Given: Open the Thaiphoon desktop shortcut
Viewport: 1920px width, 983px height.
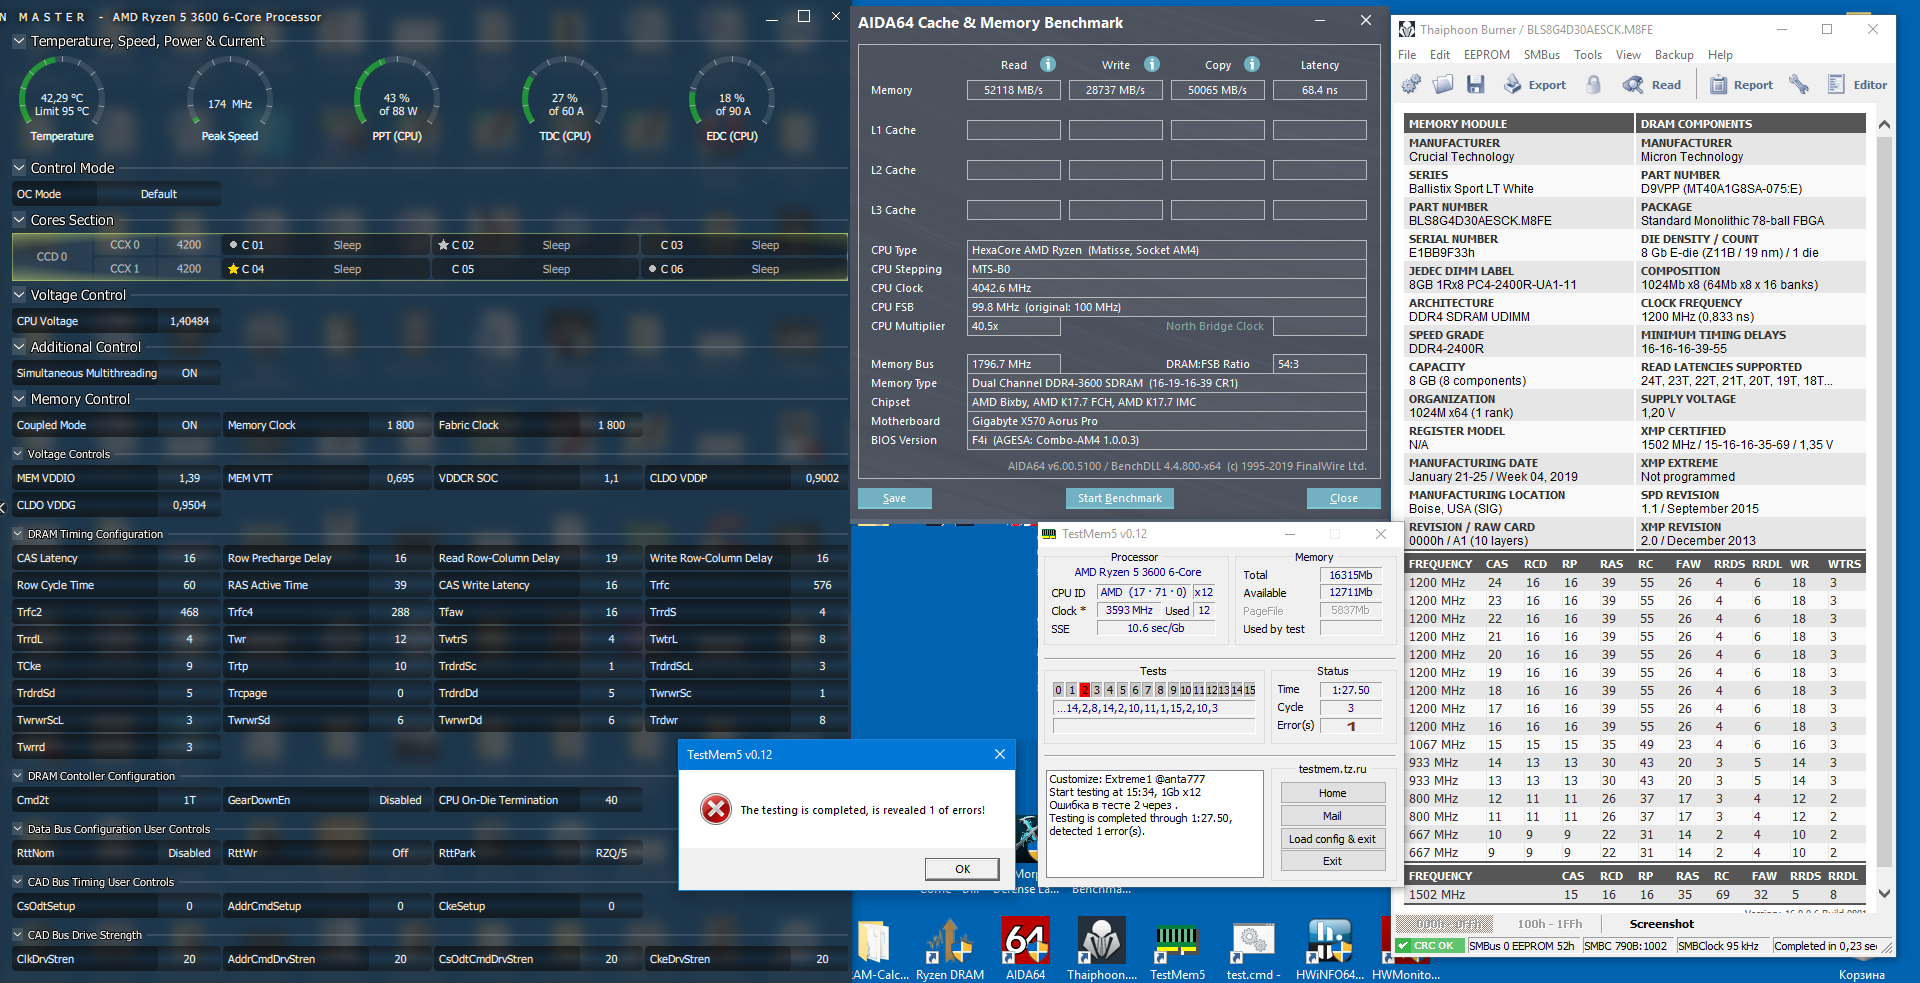Looking at the screenshot, I should click(1101, 948).
